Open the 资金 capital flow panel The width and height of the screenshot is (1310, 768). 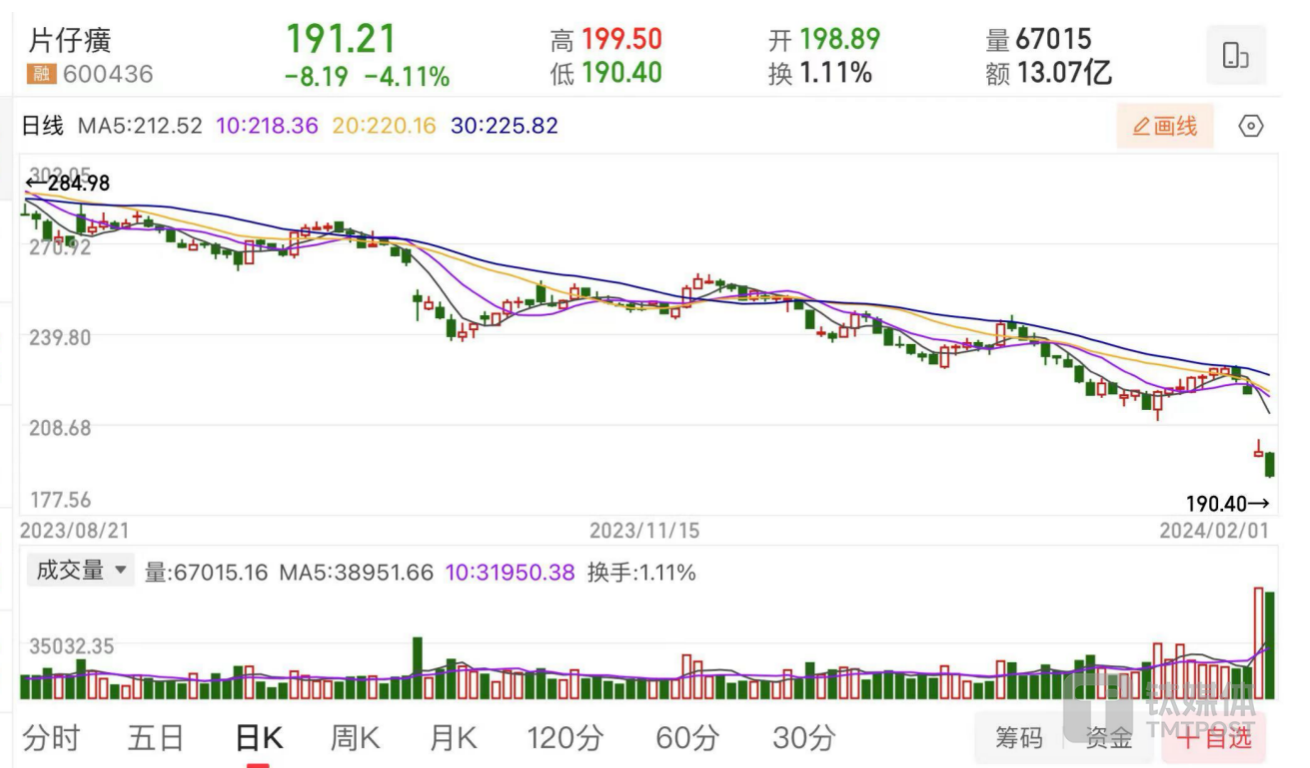1108,738
